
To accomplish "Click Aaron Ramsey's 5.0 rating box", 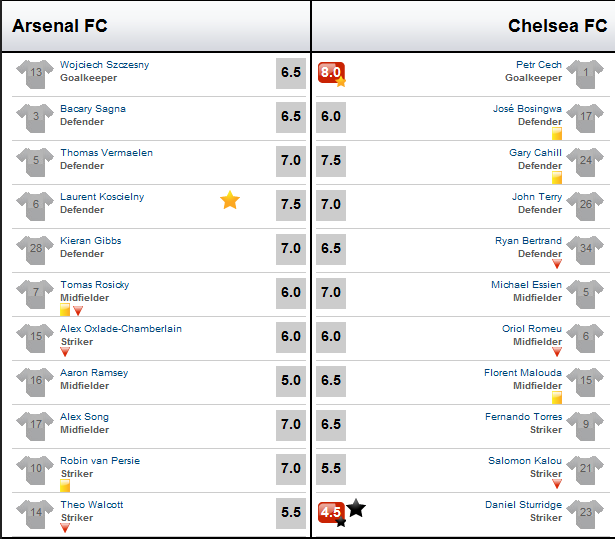I will (x=291, y=381).
